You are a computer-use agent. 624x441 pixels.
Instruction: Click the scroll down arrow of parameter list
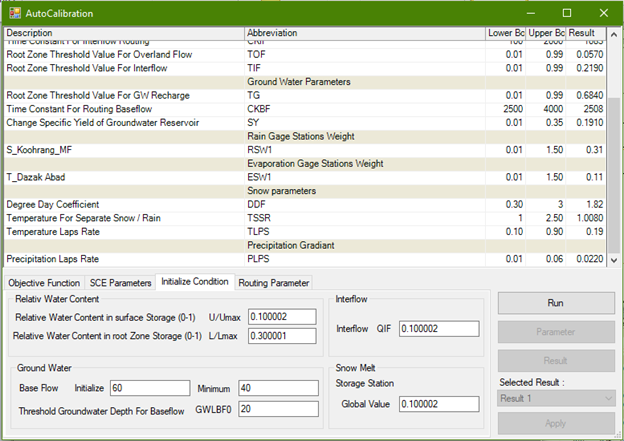[614, 261]
